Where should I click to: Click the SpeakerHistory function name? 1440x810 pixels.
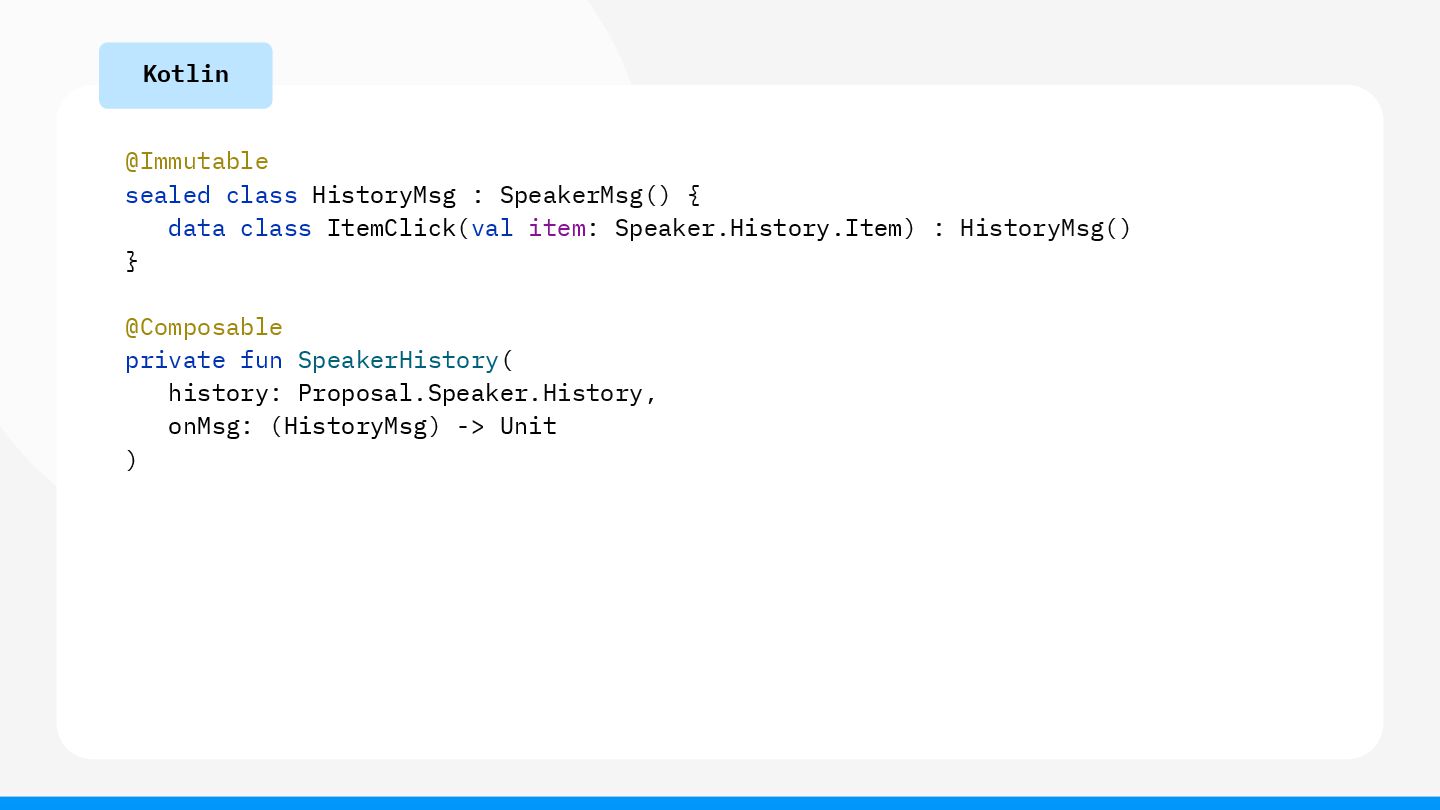tap(398, 360)
